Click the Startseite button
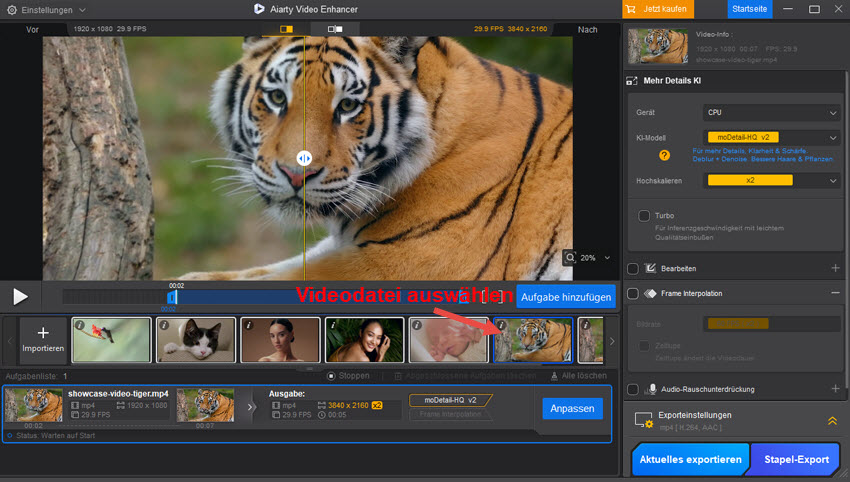850x482 pixels. pos(750,9)
